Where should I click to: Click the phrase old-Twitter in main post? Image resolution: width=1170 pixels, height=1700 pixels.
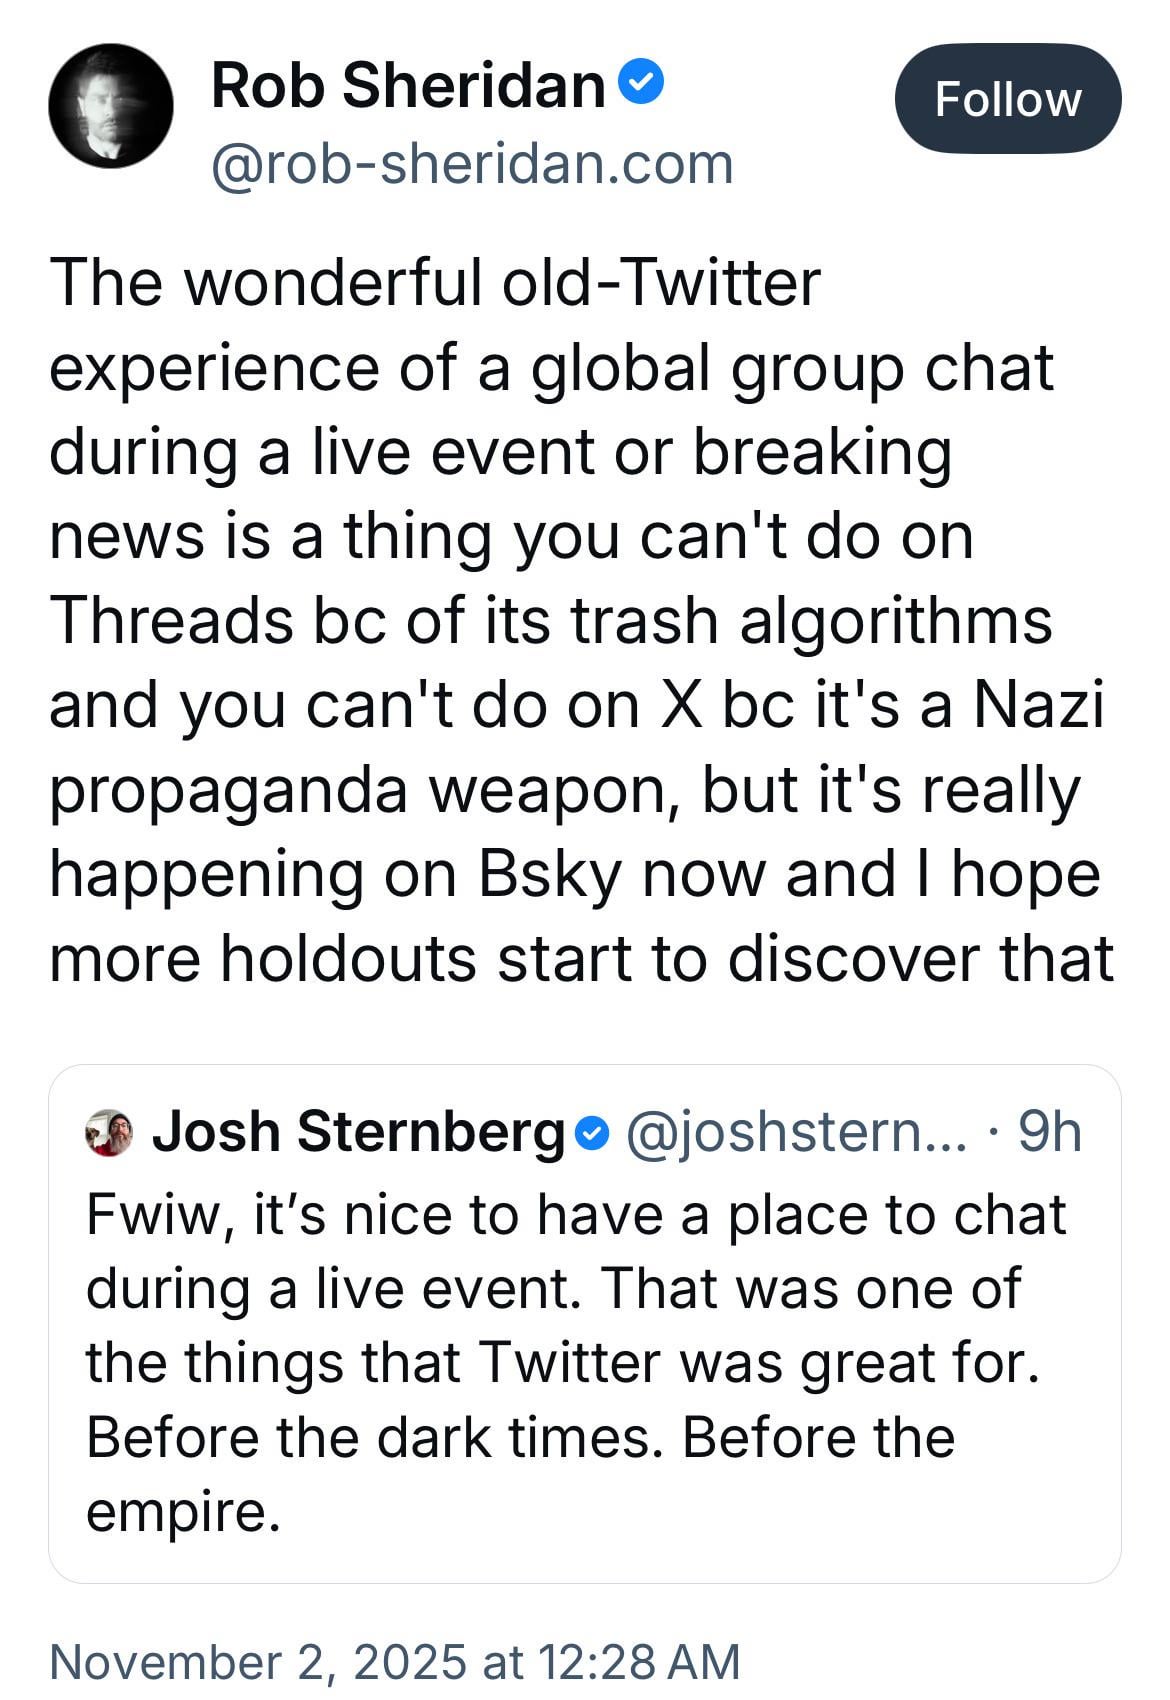pos(661,282)
